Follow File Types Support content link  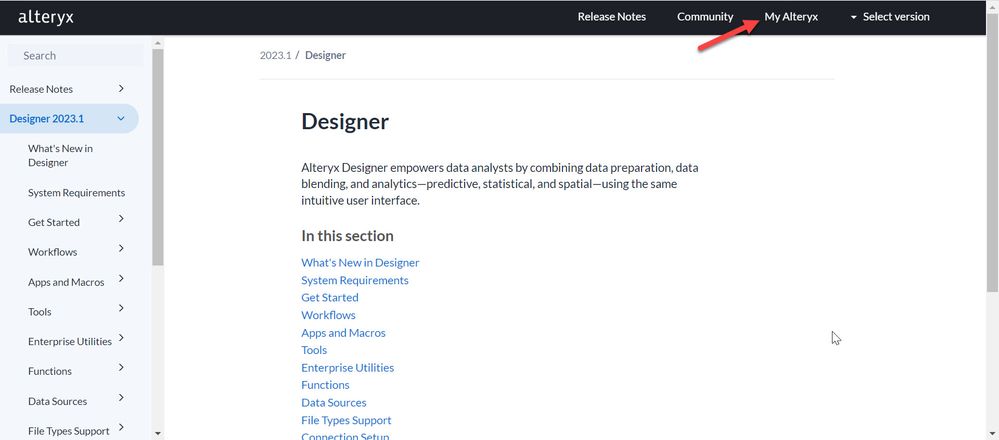pos(346,420)
